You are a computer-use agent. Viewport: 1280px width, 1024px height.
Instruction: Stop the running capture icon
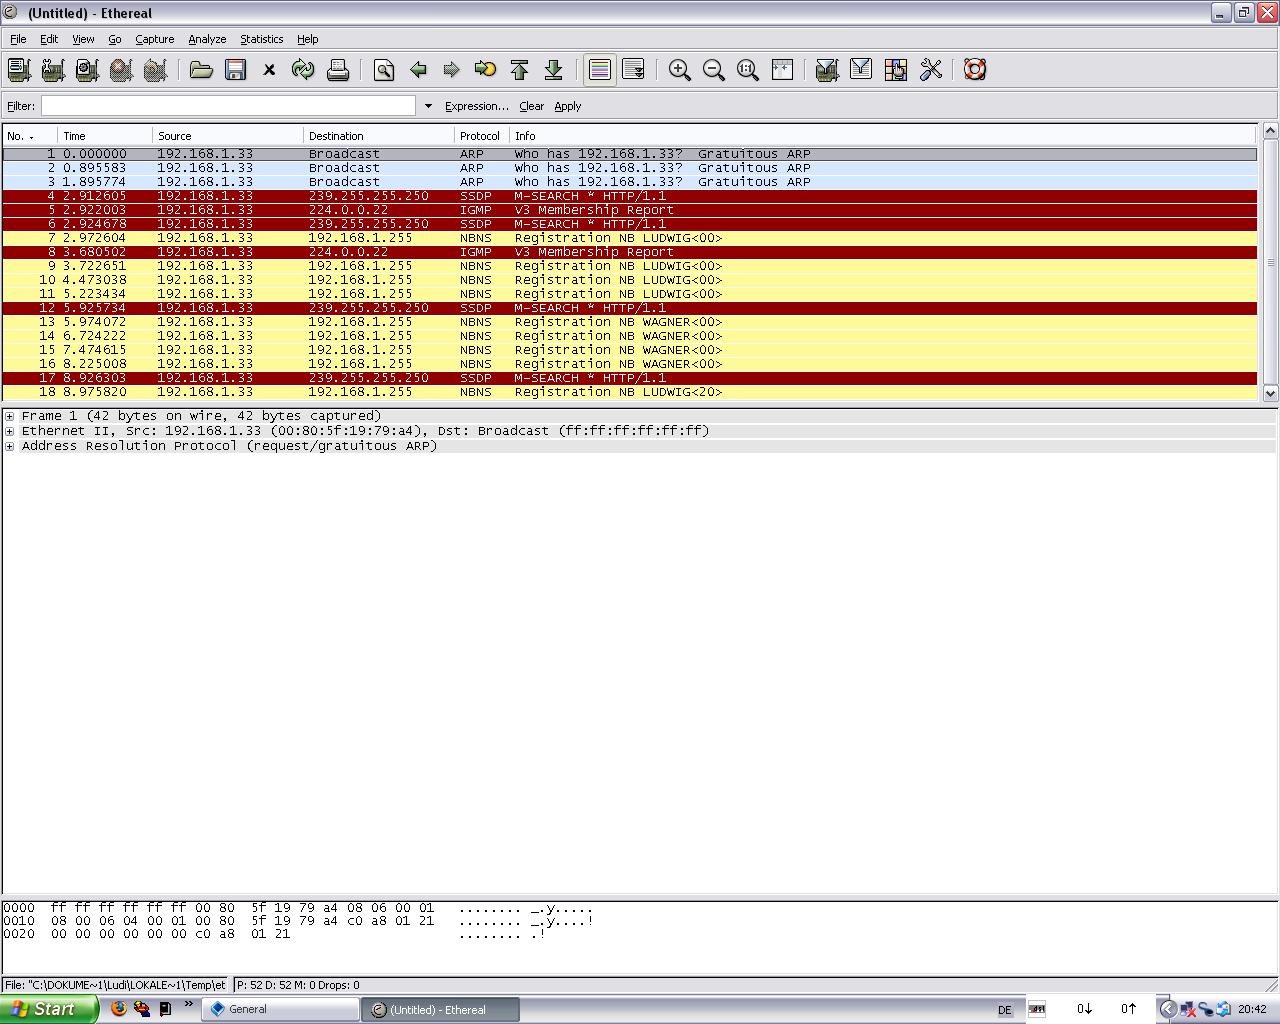pos(121,69)
